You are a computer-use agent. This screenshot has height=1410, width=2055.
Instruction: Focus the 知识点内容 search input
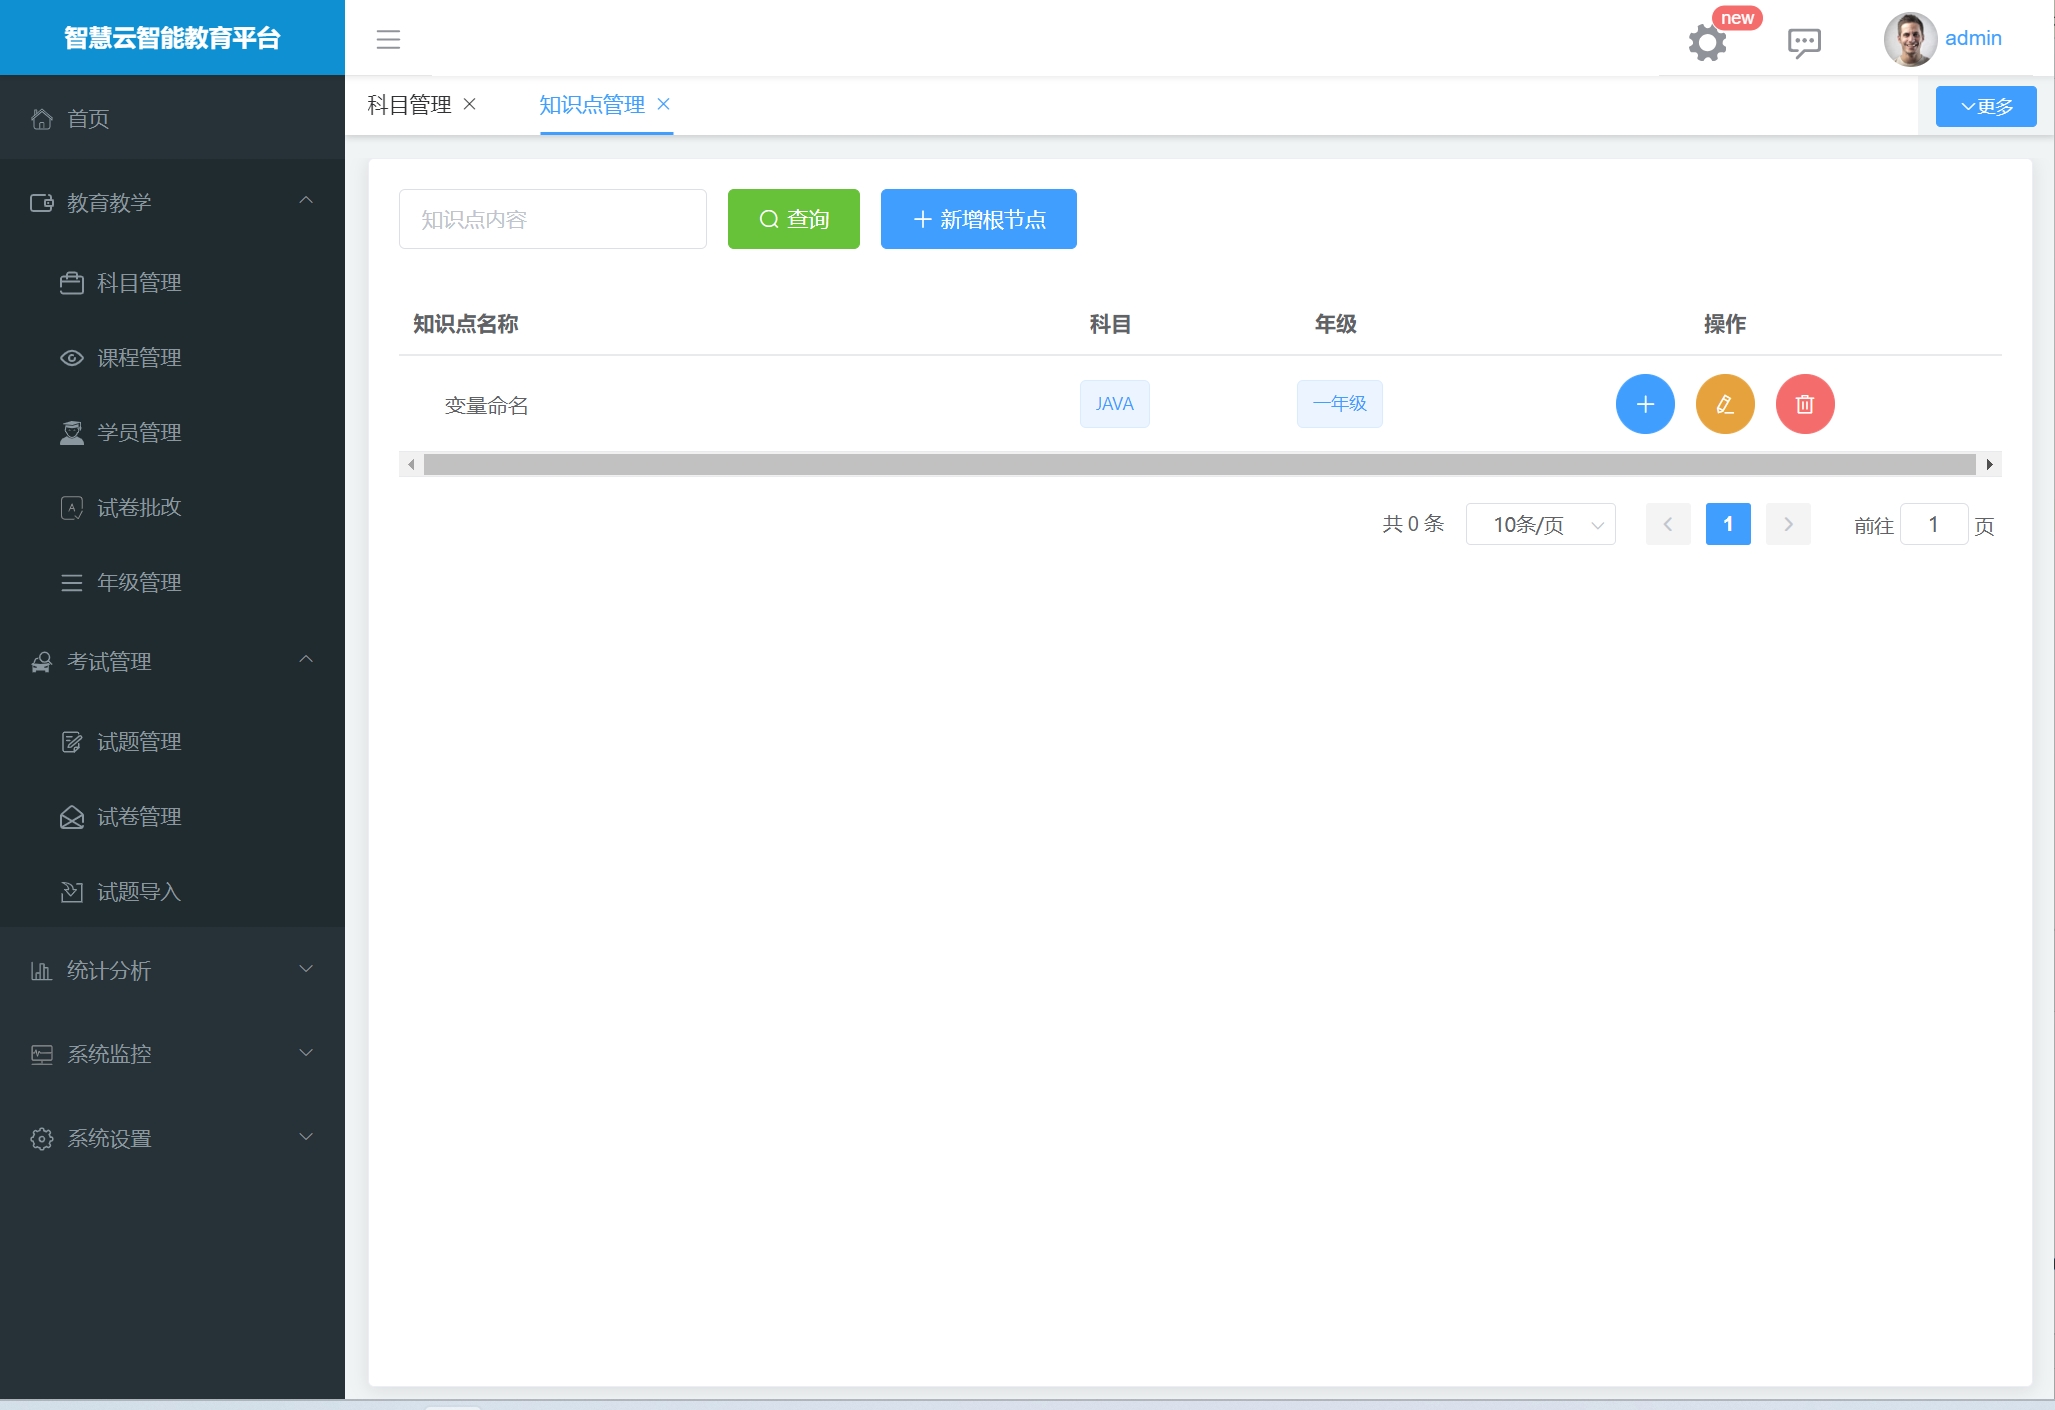pyautogui.click(x=552, y=219)
